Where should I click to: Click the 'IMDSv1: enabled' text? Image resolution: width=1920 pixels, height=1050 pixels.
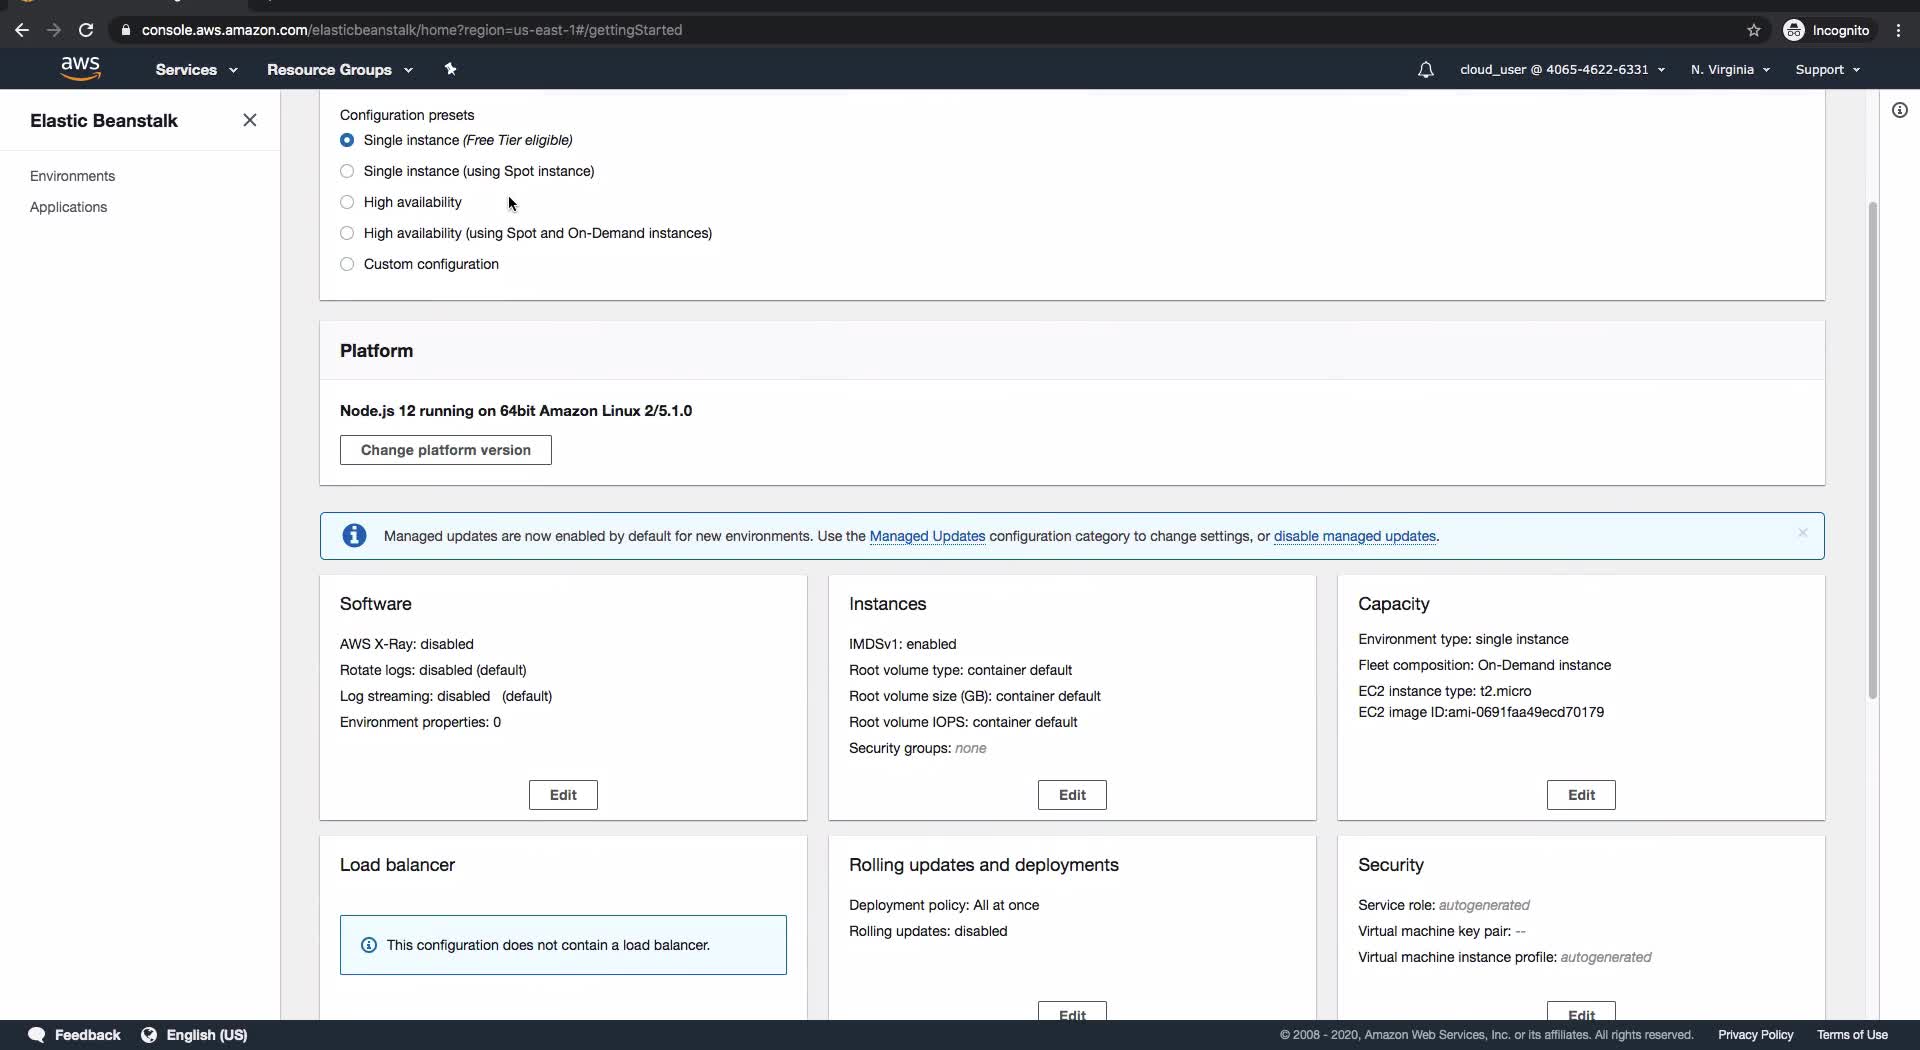tap(902, 644)
